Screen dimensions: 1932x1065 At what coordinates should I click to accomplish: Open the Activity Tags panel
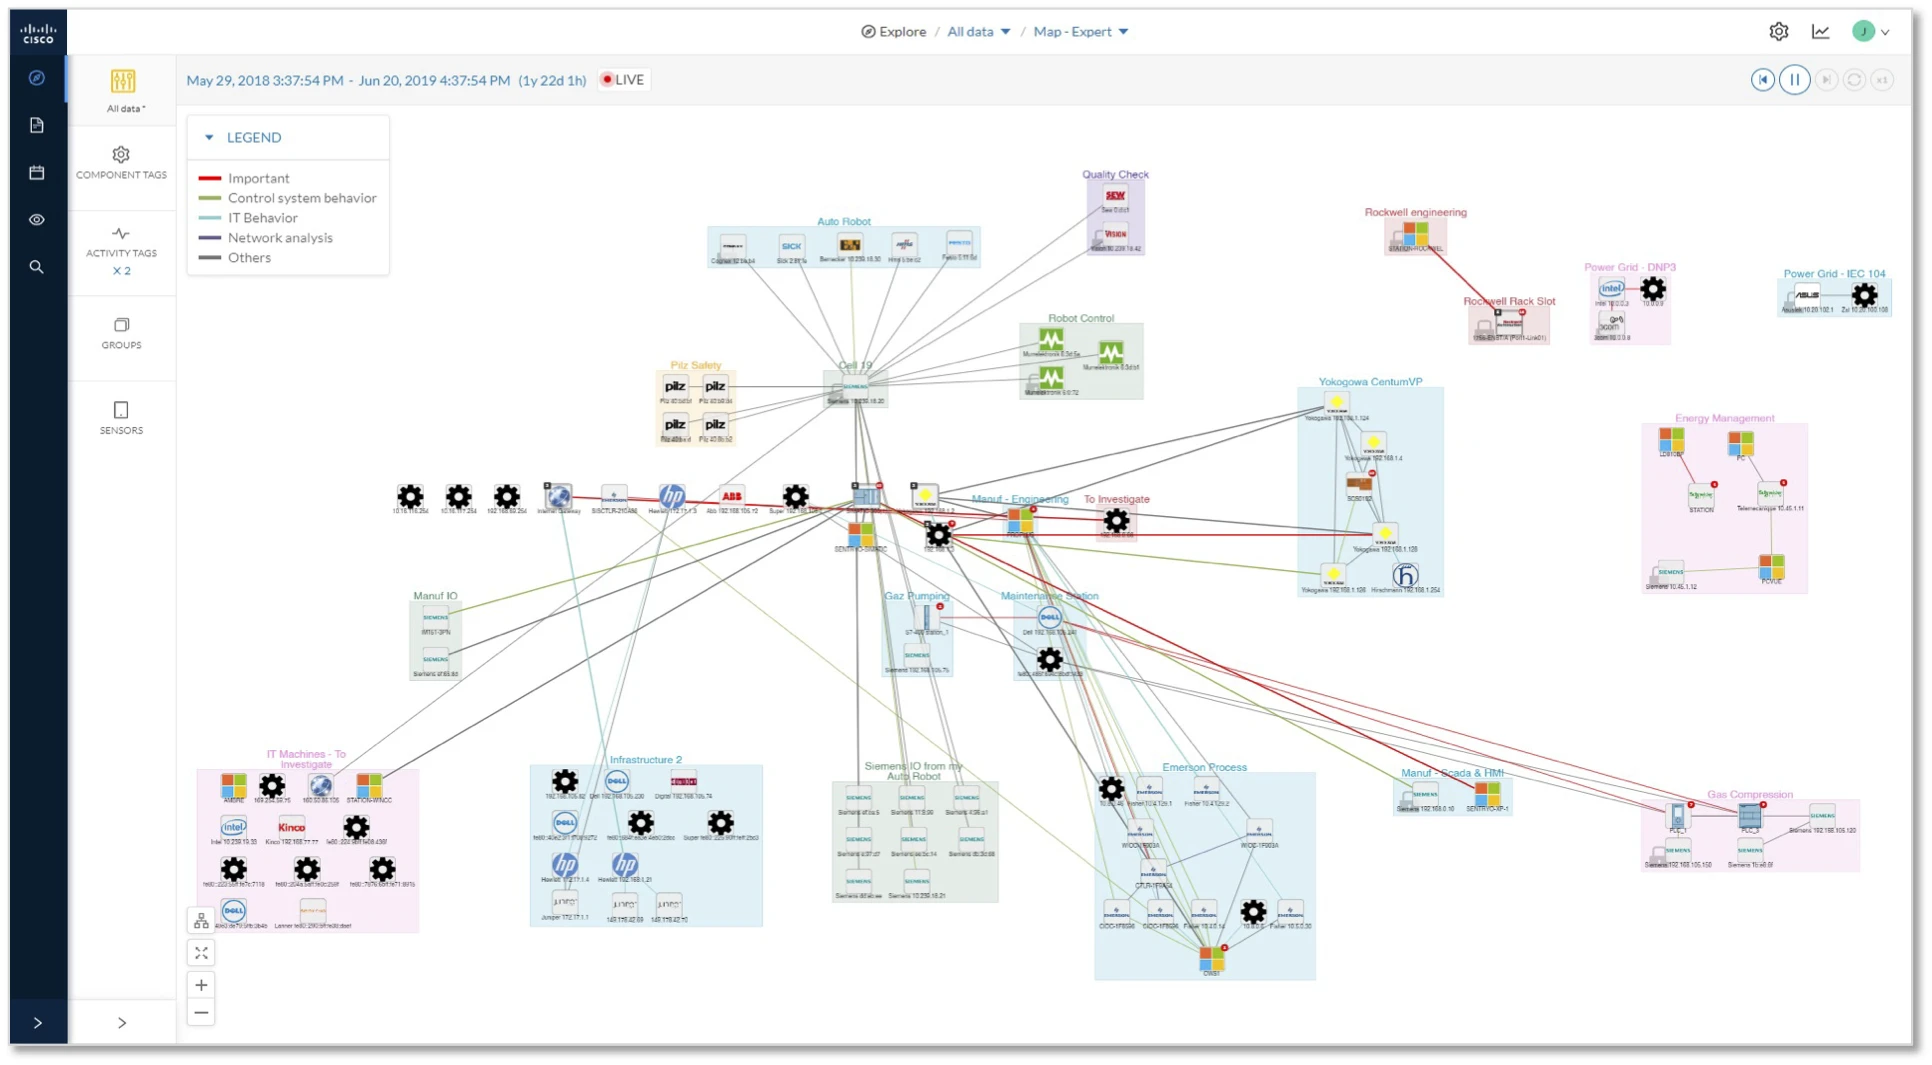coord(121,250)
